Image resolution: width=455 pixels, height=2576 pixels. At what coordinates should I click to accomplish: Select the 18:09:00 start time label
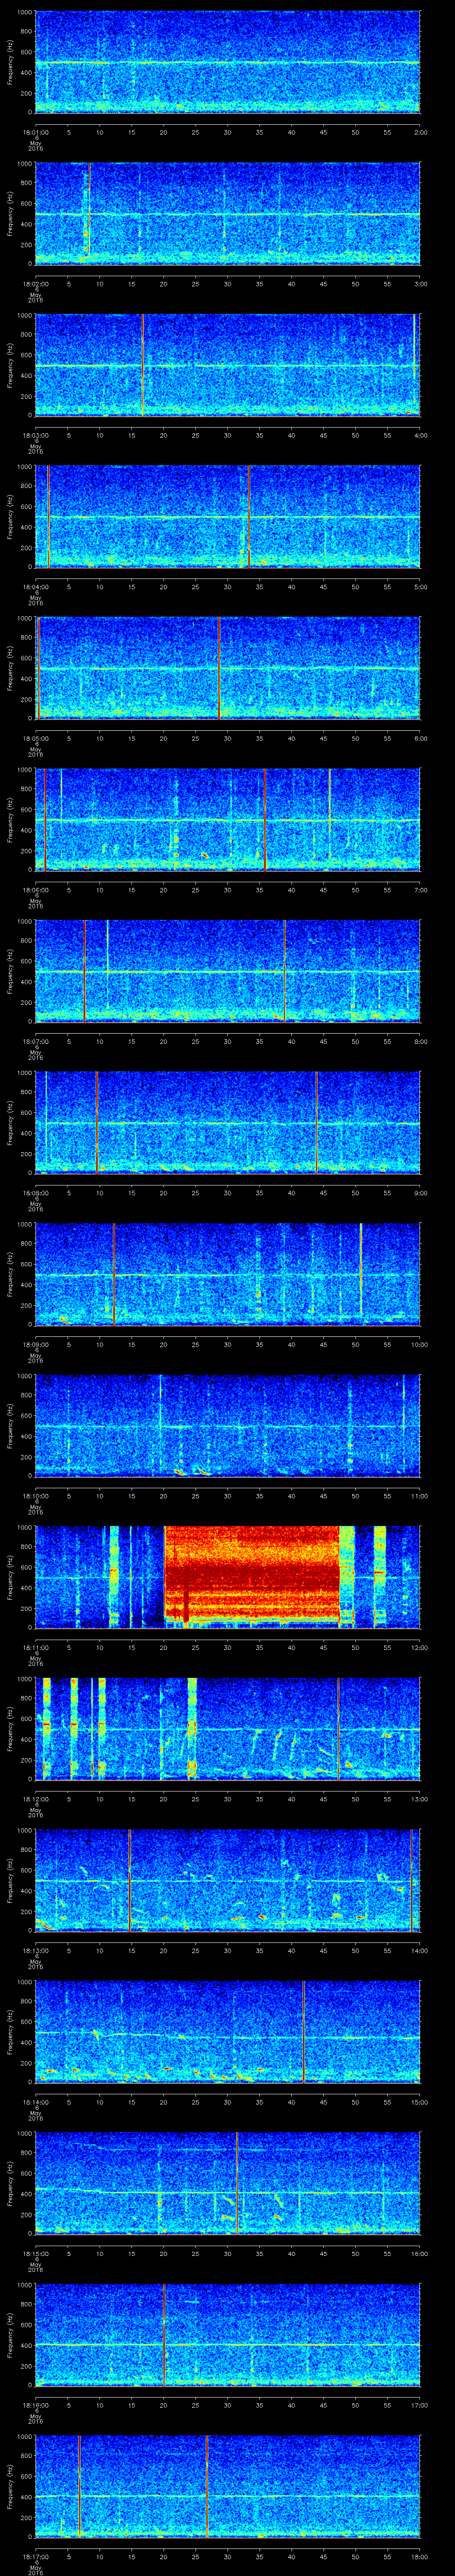(x=35, y=1344)
